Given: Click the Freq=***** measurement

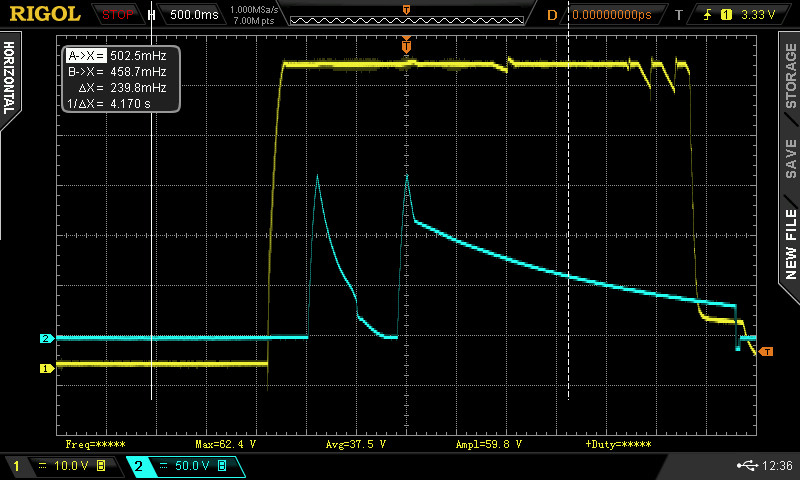Looking at the screenshot, I should (x=95, y=444).
